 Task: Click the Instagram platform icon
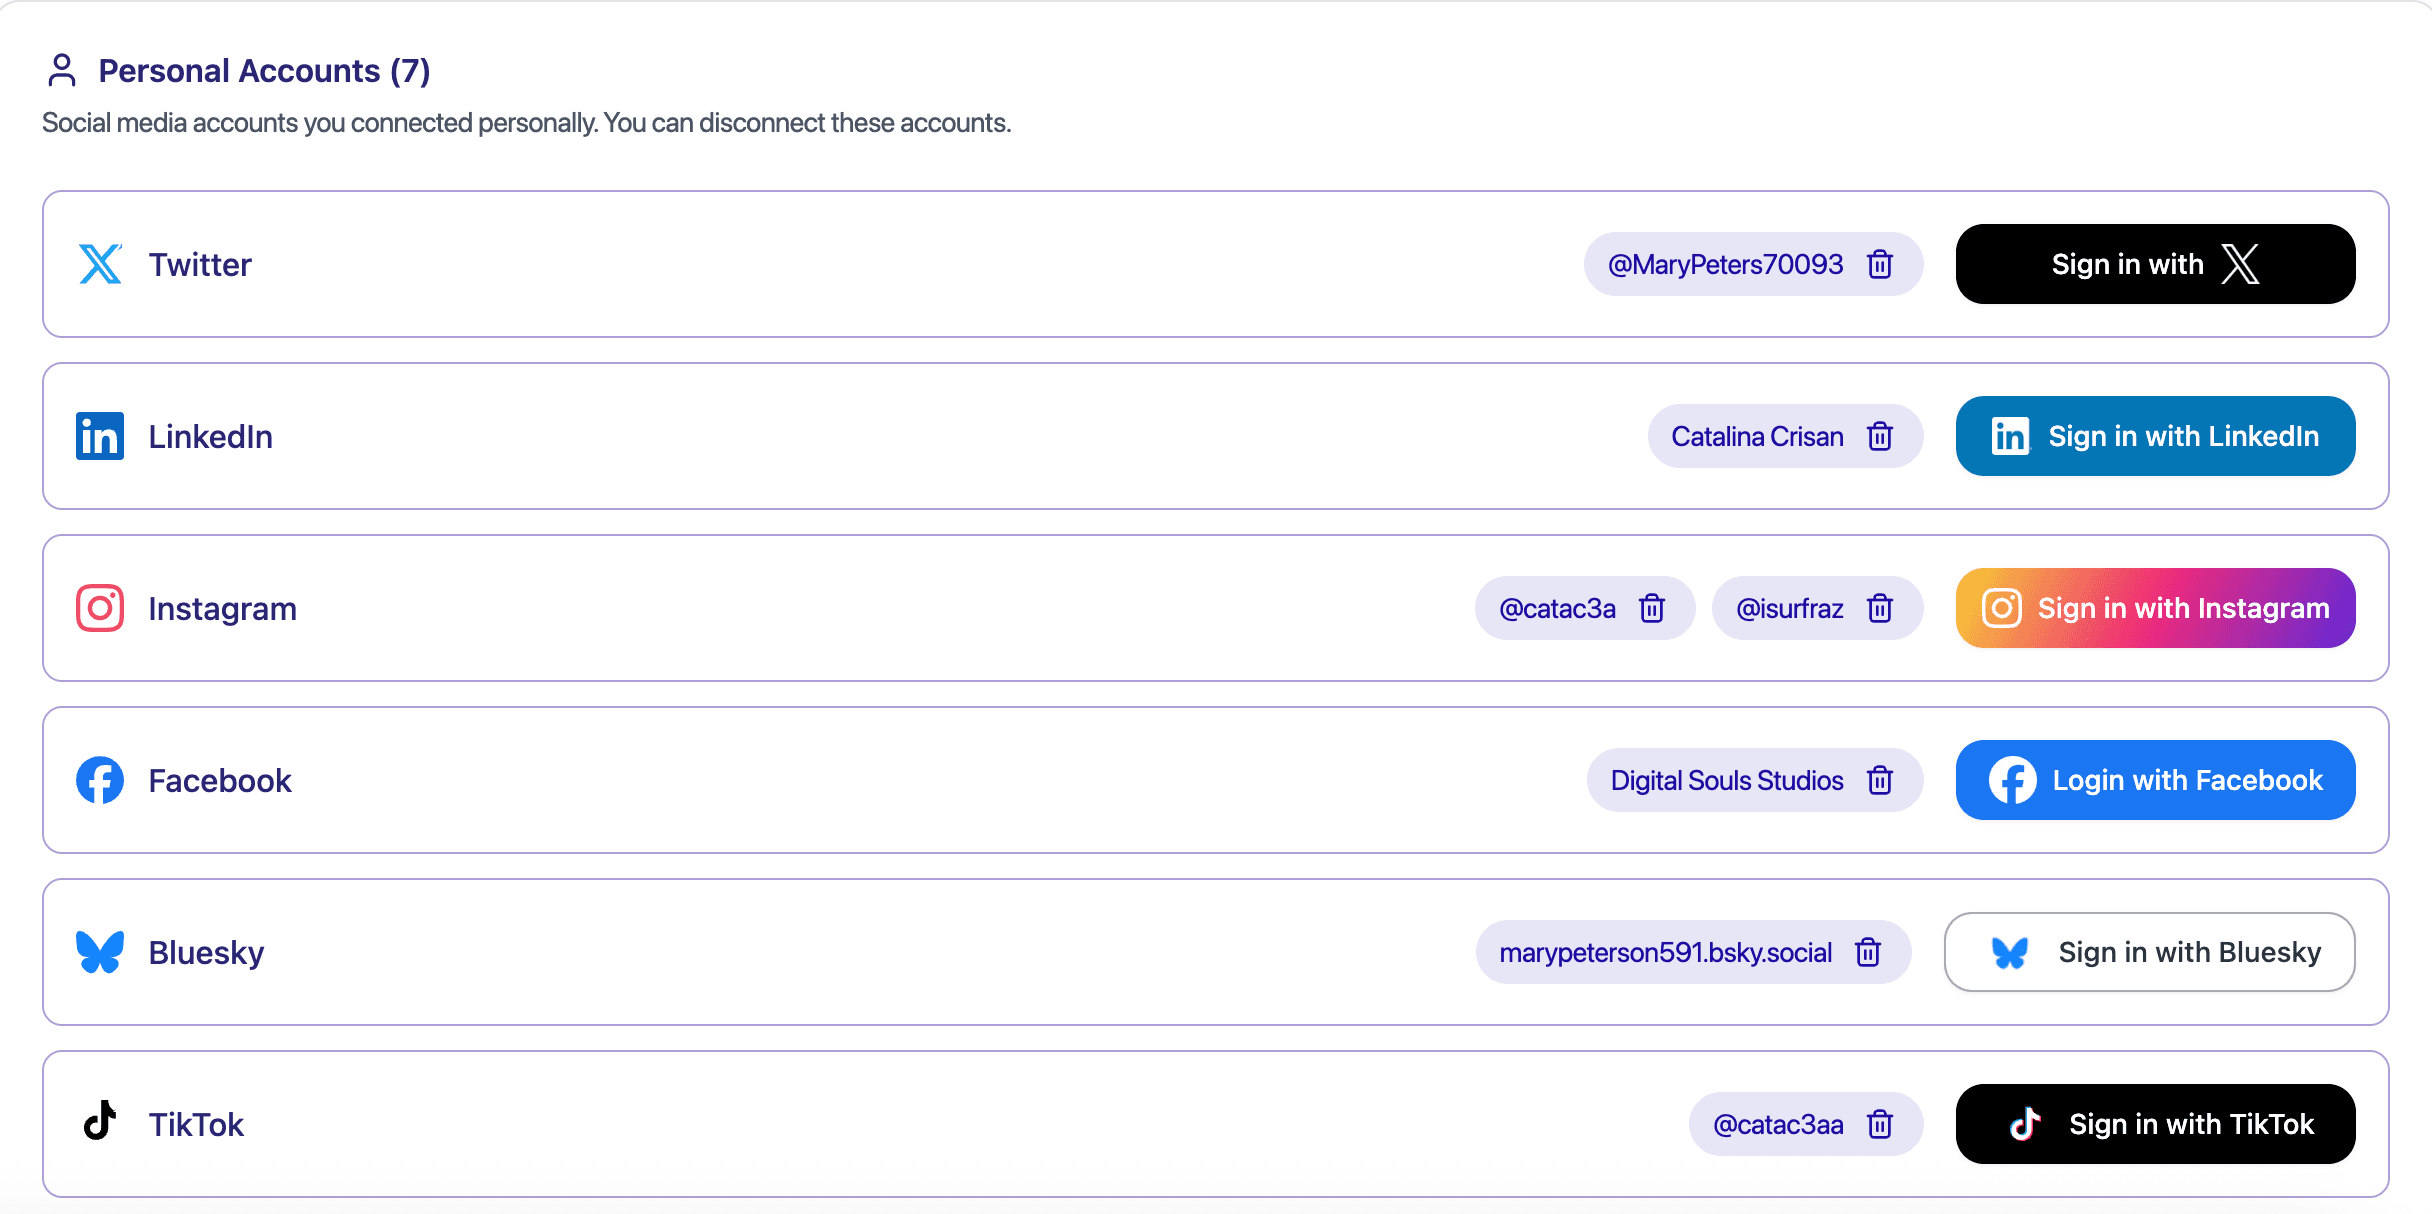point(100,607)
